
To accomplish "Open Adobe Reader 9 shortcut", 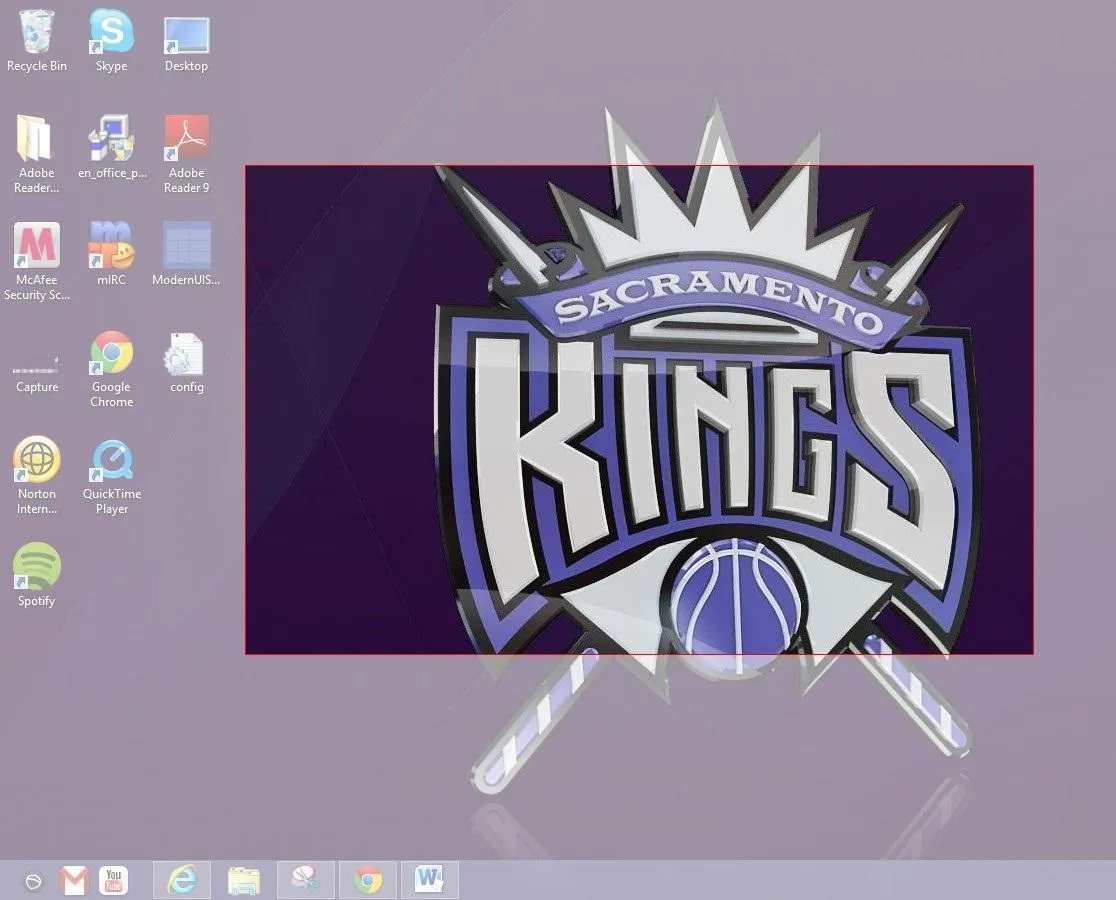I will tap(186, 138).
